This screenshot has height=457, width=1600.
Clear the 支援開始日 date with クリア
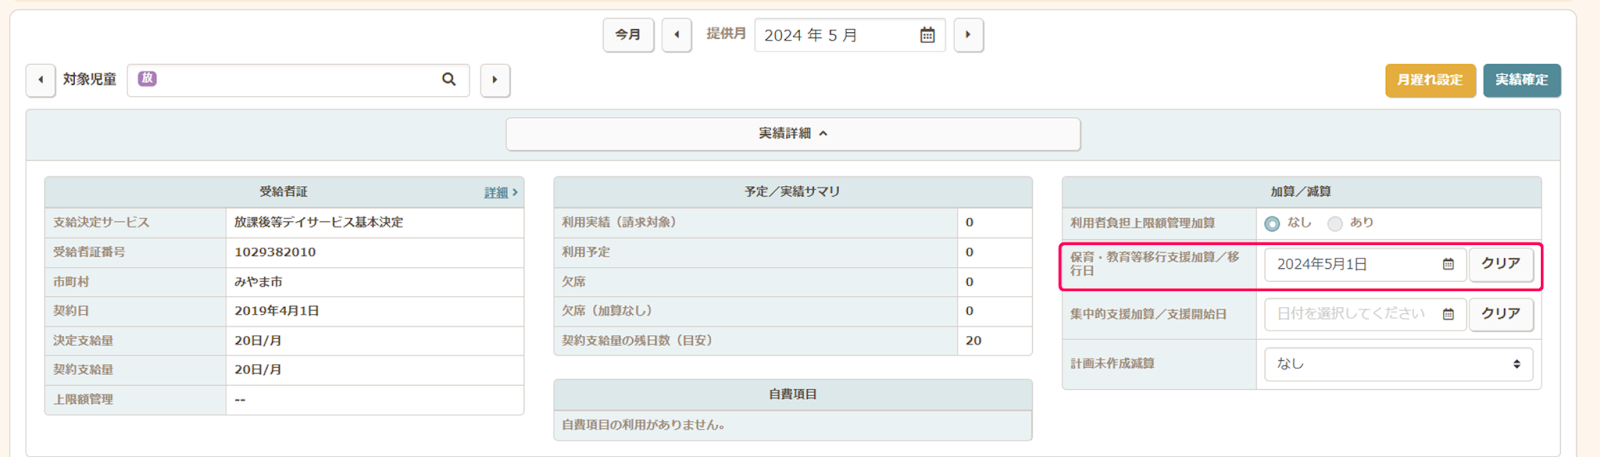(x=1500, y=314)
